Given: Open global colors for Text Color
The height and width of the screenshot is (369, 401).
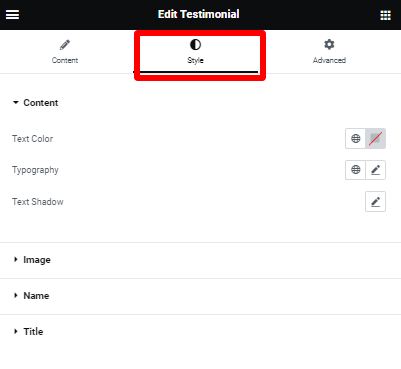Looking at the screenshot, I should [x=356, y=138].
